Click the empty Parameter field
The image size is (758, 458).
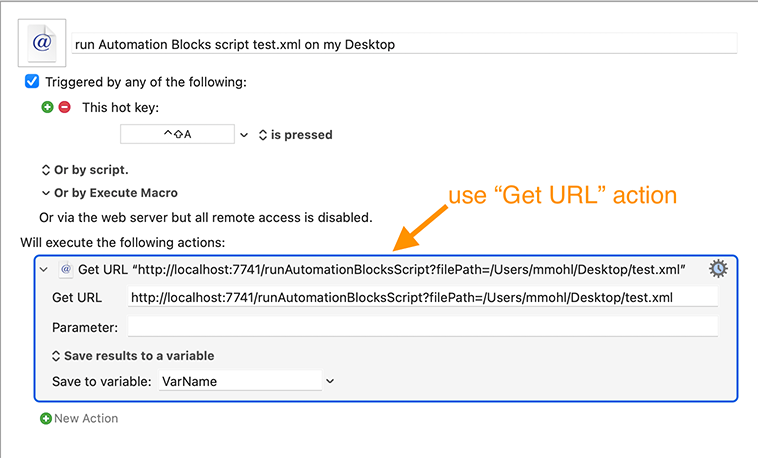tap(423, 326)
